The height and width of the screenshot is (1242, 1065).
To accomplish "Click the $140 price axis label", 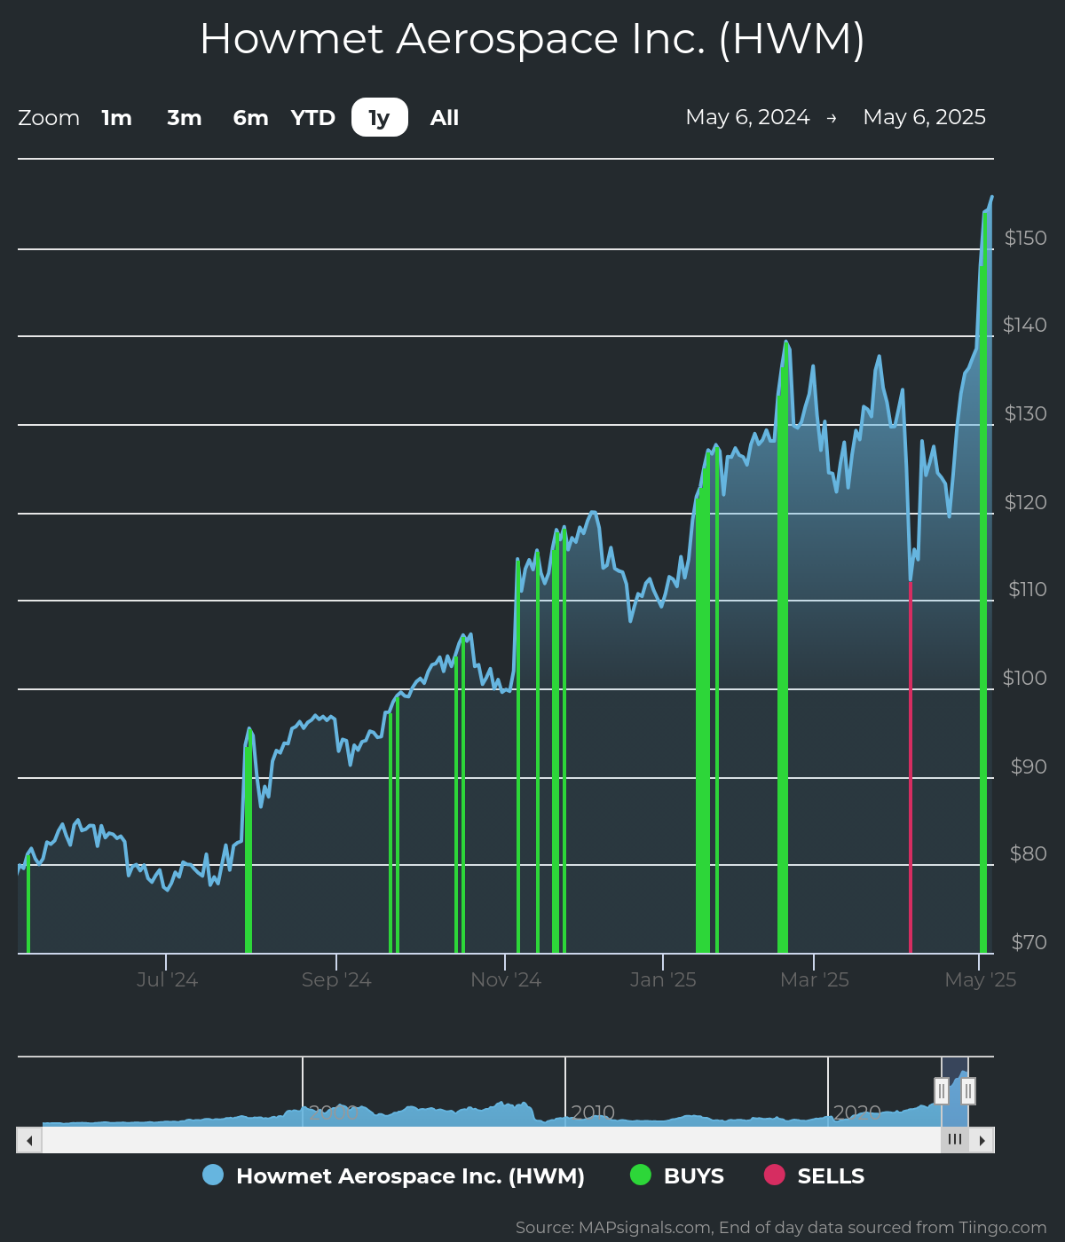I will tap(1026, 325).
